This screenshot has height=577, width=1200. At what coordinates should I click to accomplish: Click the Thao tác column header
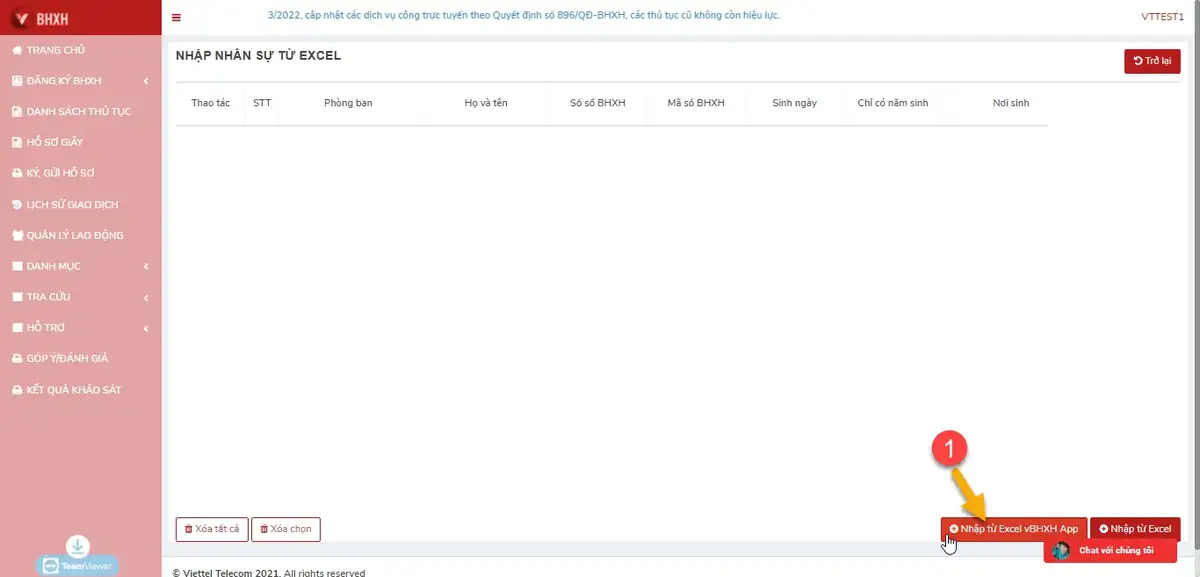click(210, 103)
